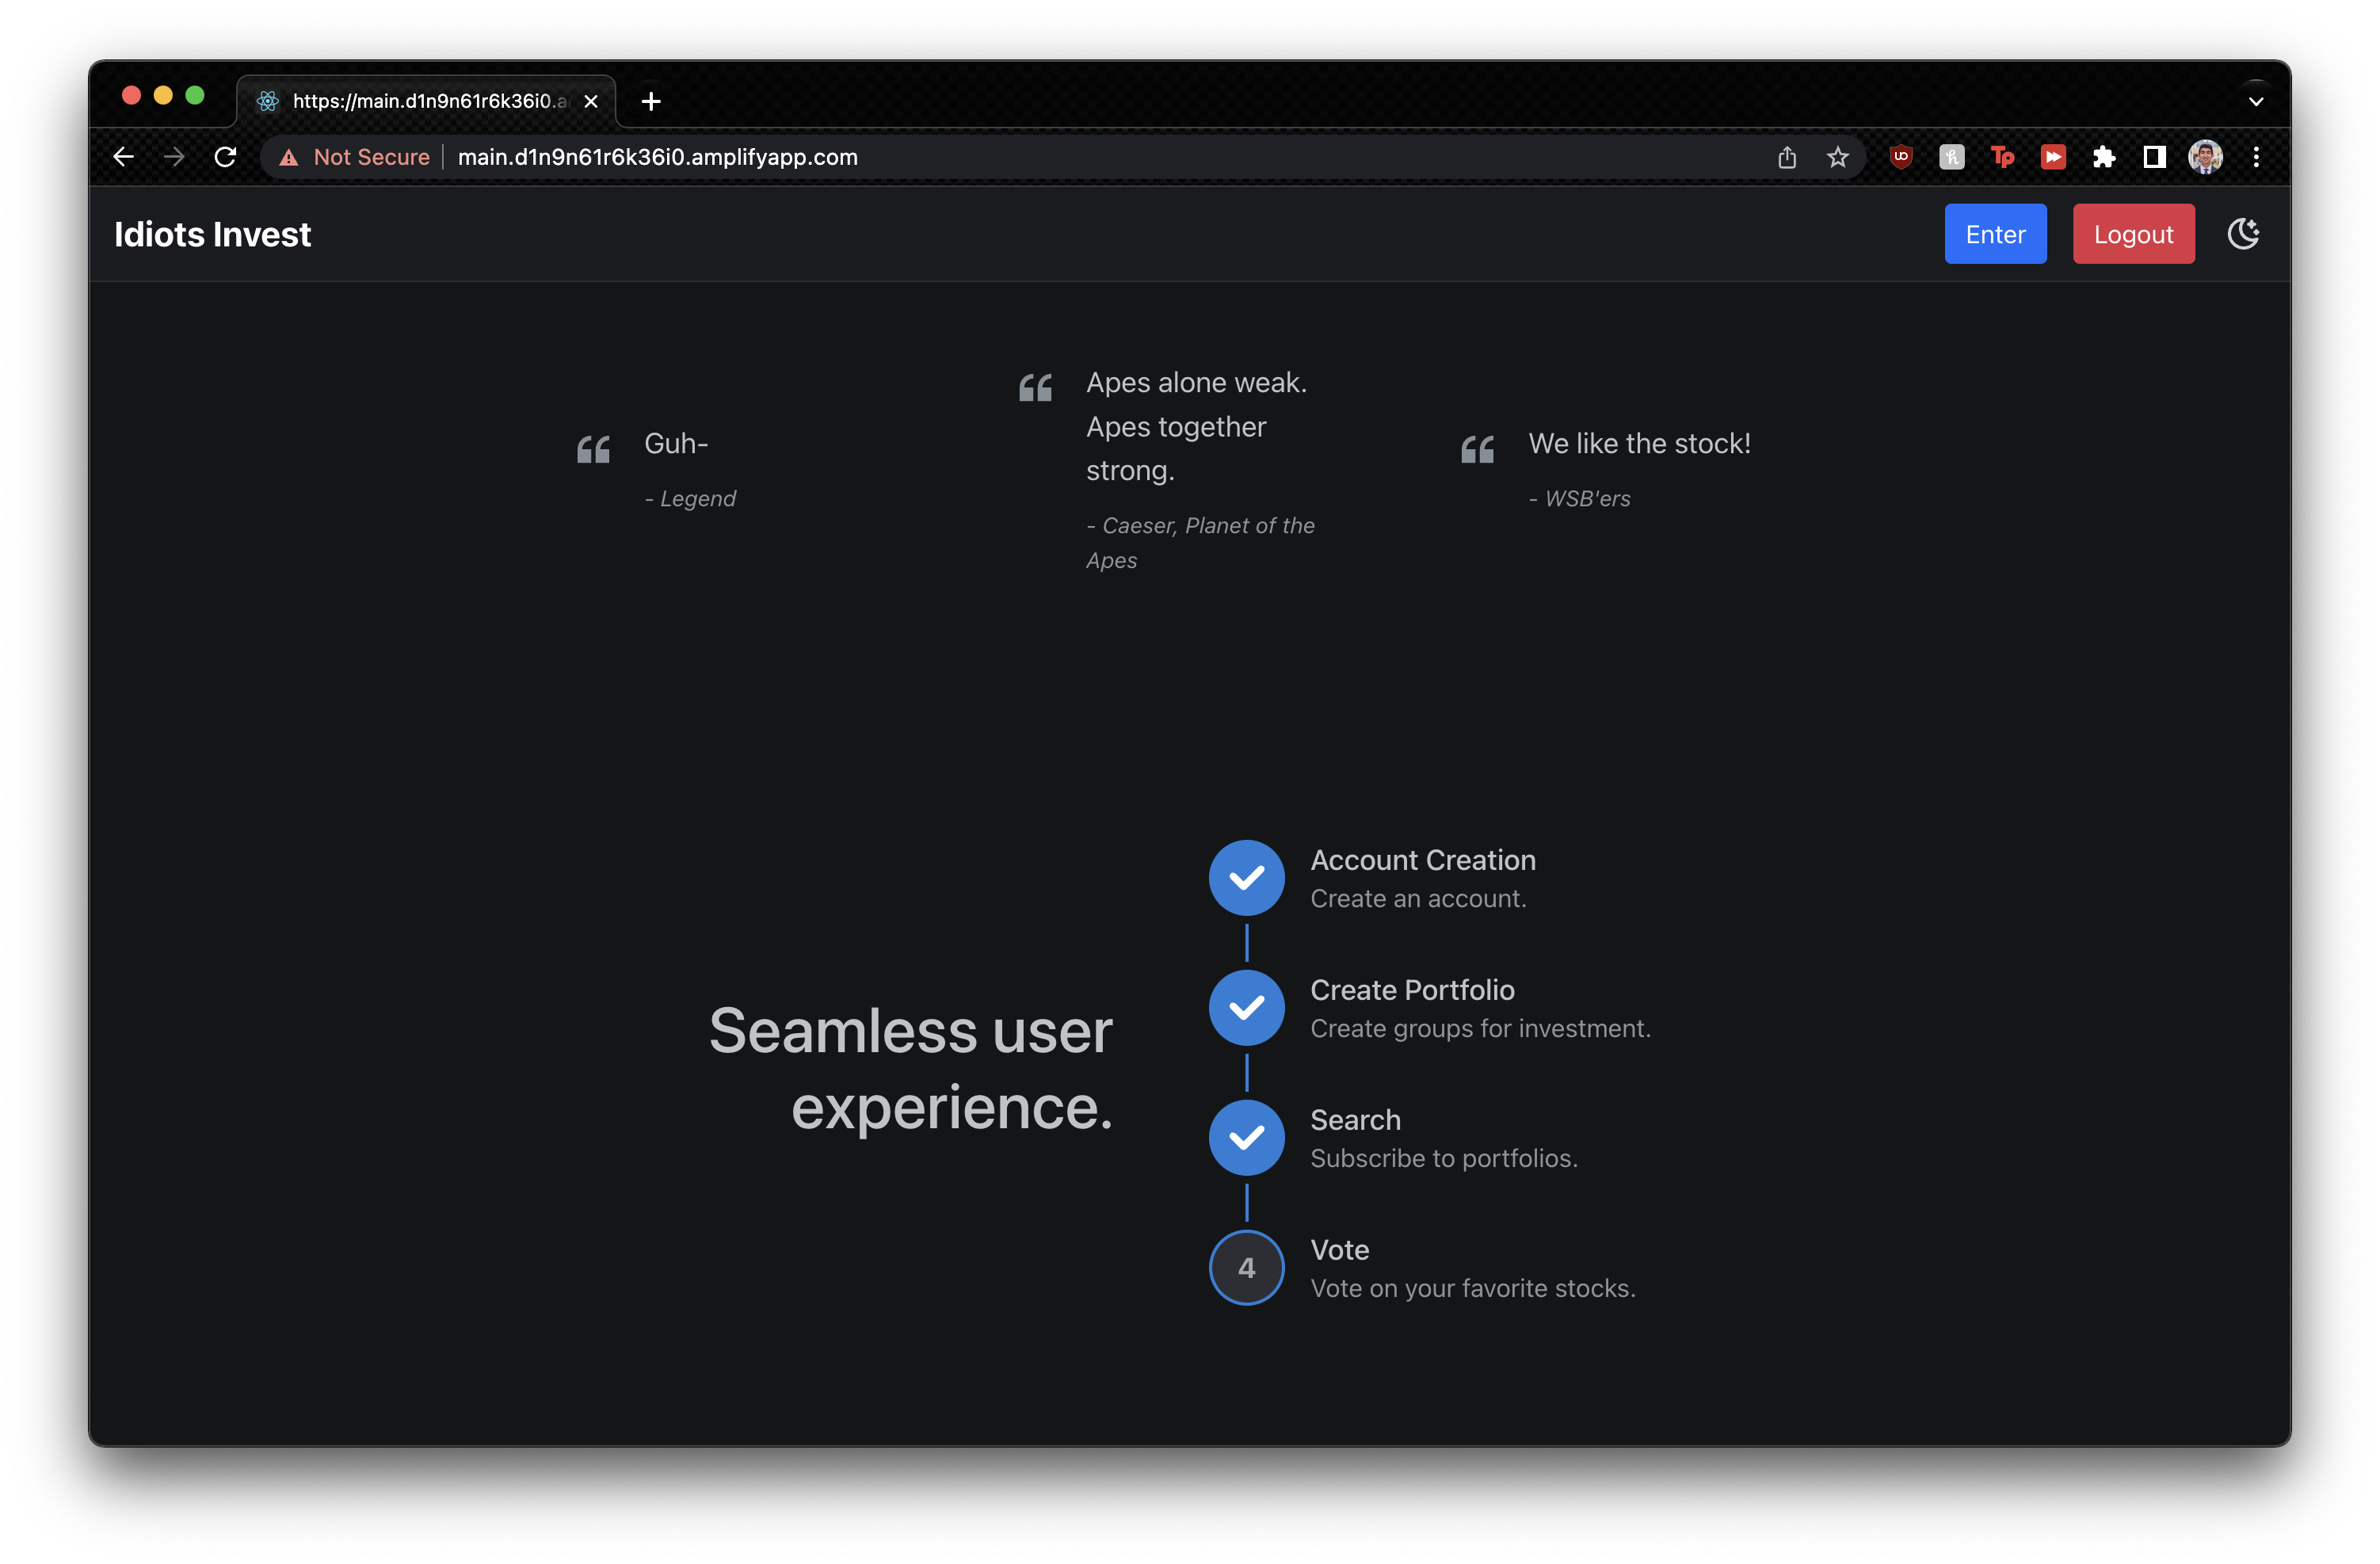The height and width of the screenshot is (1564, 2380).
Task: Toggle the browser side panel icon
Action: [x=2154, y=157]
